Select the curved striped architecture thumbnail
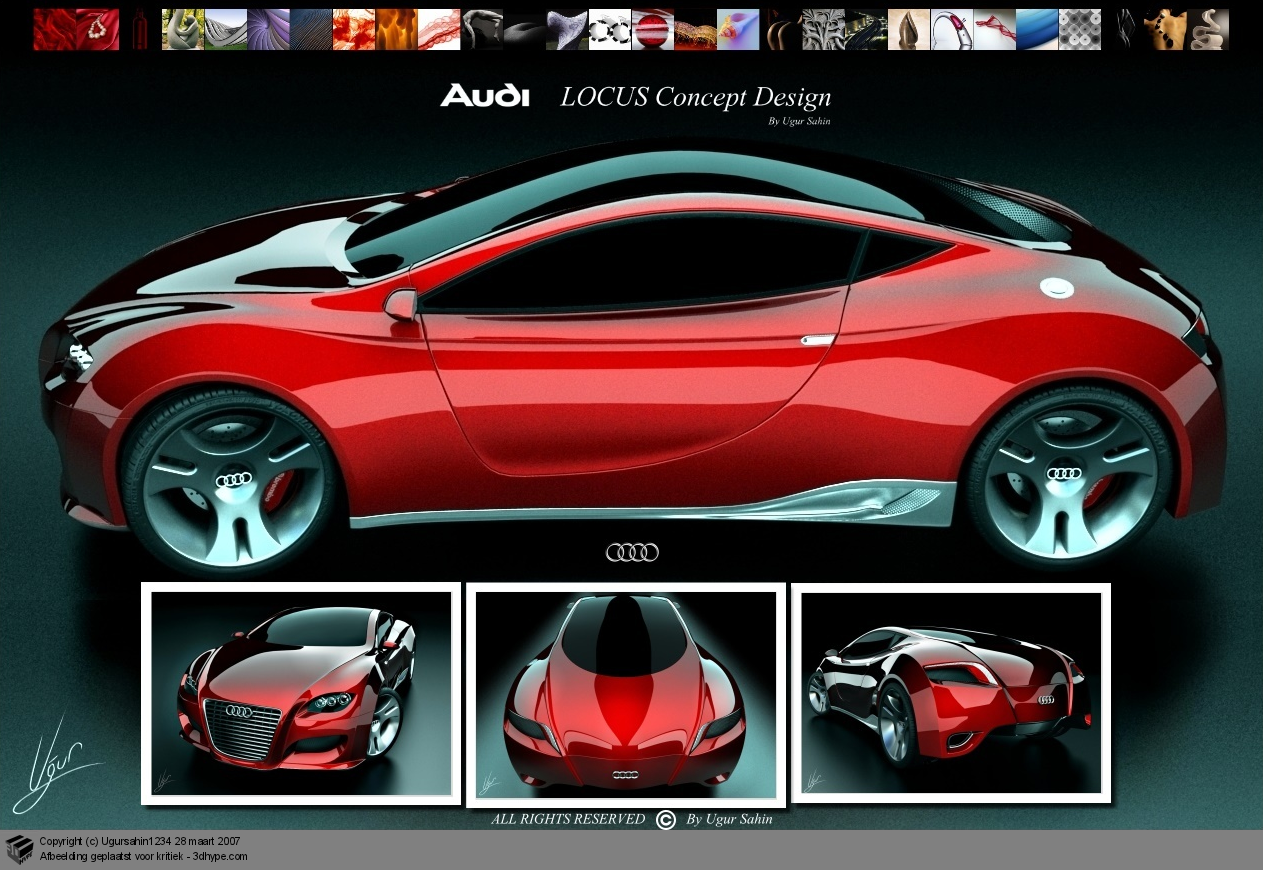This screenshot has height=870, width=1263. tap(225, 29)
